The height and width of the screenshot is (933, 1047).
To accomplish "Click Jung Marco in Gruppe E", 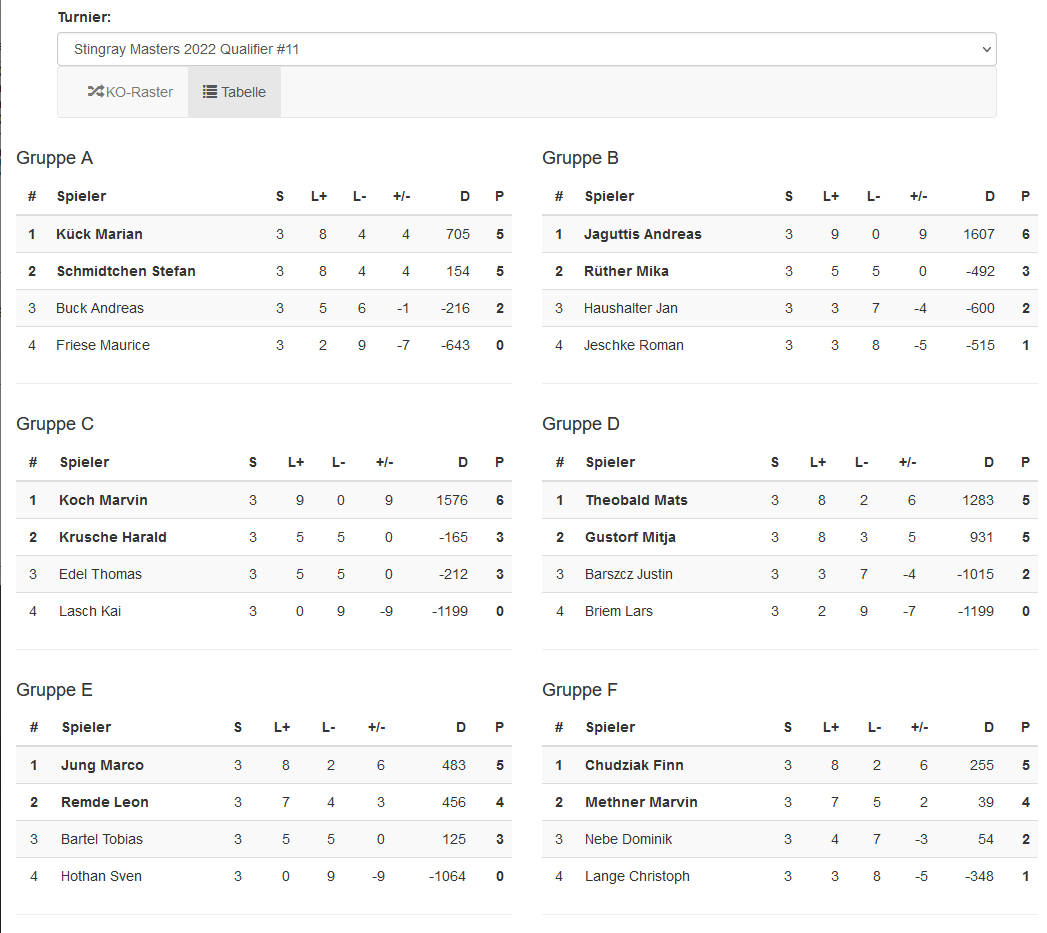I will pyautogui.click(x=102, y=765).
